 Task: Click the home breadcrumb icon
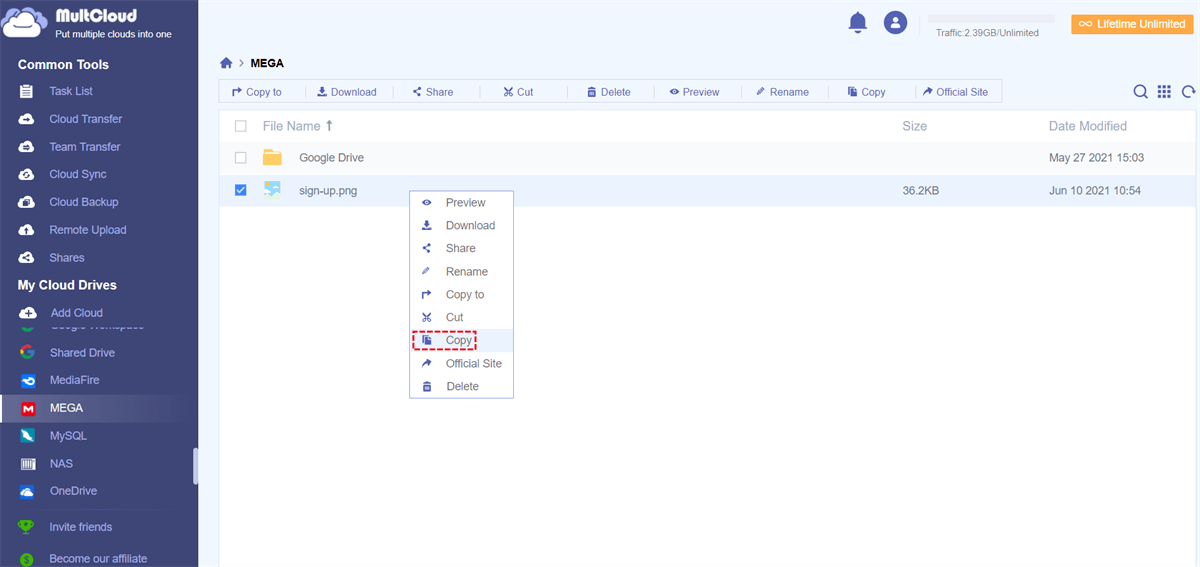226,63
